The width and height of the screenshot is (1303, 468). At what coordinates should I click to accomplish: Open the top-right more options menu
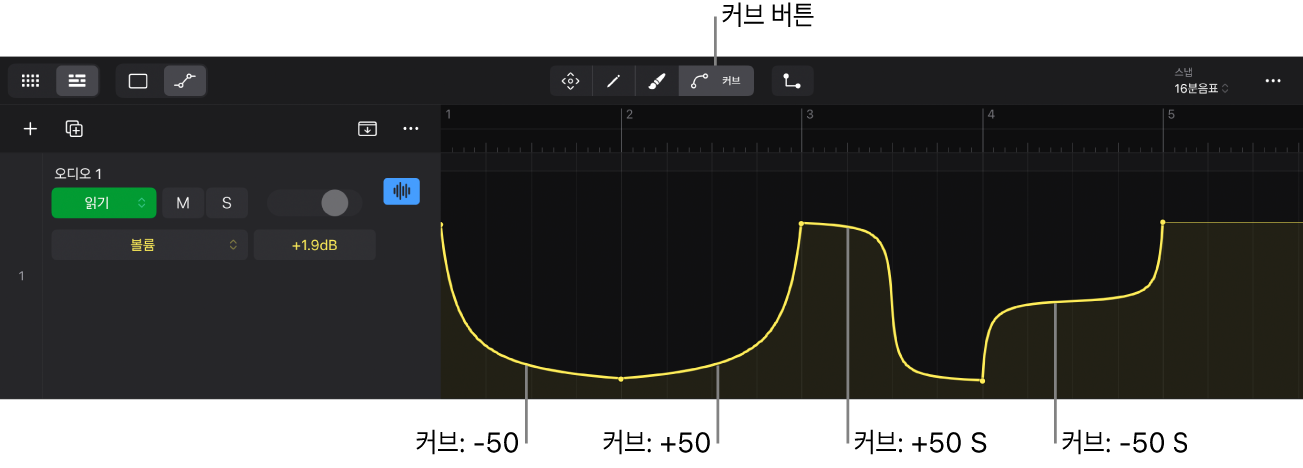1273,81
